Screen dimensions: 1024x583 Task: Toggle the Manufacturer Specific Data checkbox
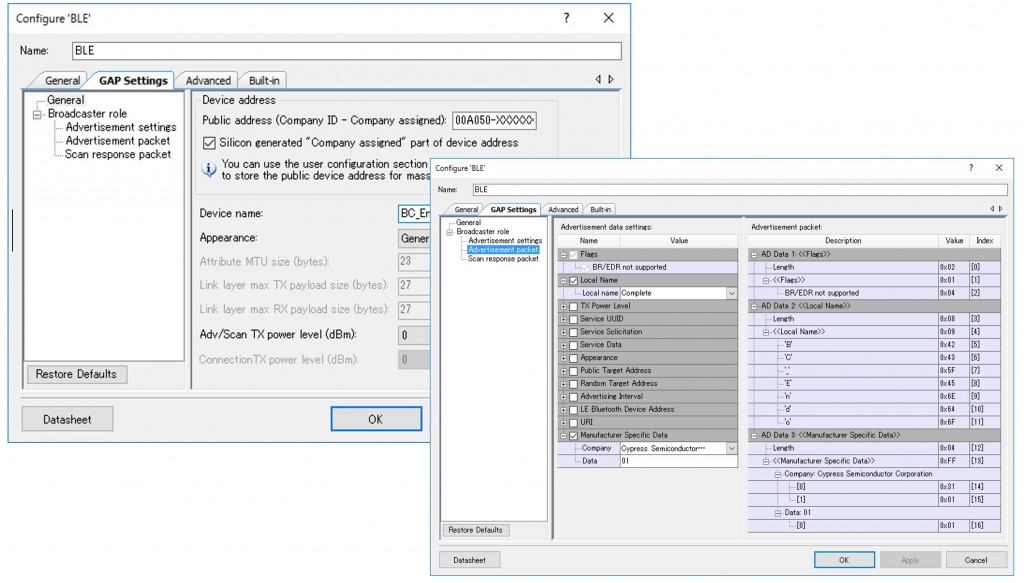point(573,435)
